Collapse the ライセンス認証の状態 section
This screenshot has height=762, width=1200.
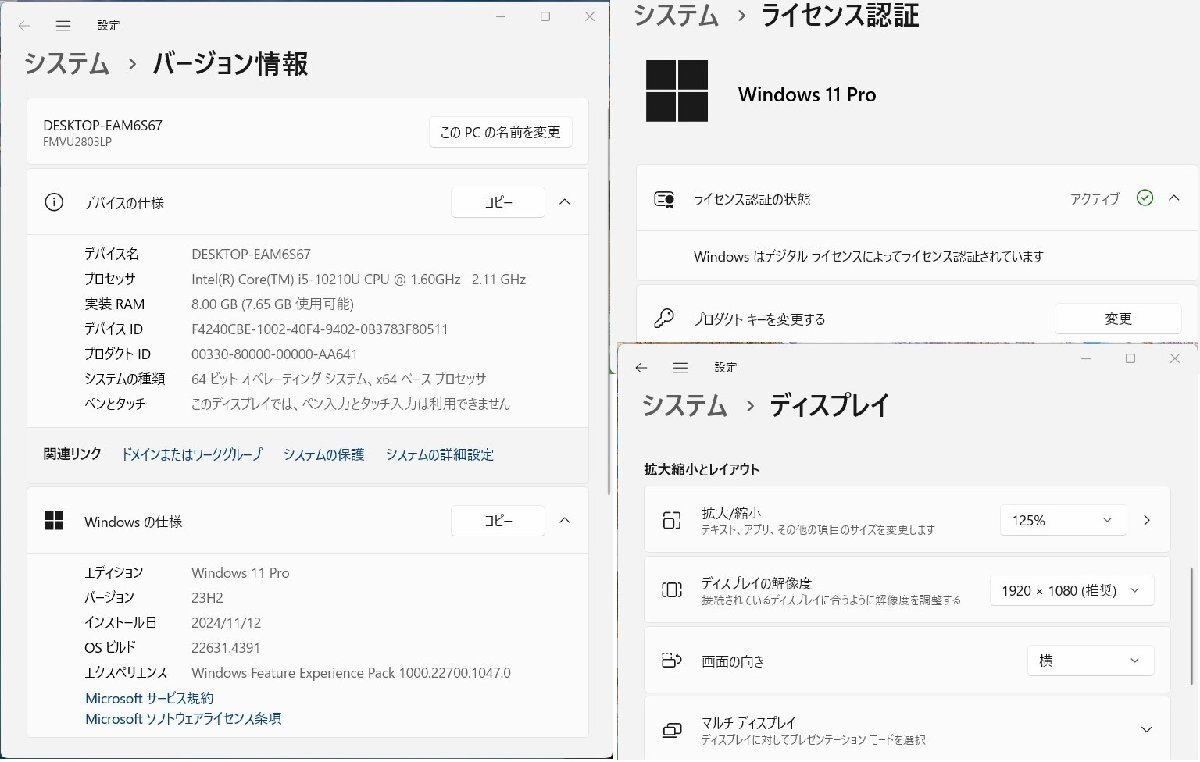point(1174,198)
